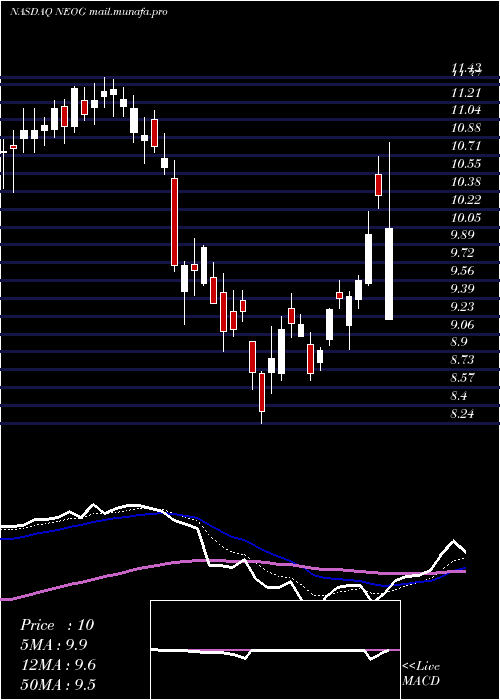Click the 9.39 price axis label

coord(463,289)
